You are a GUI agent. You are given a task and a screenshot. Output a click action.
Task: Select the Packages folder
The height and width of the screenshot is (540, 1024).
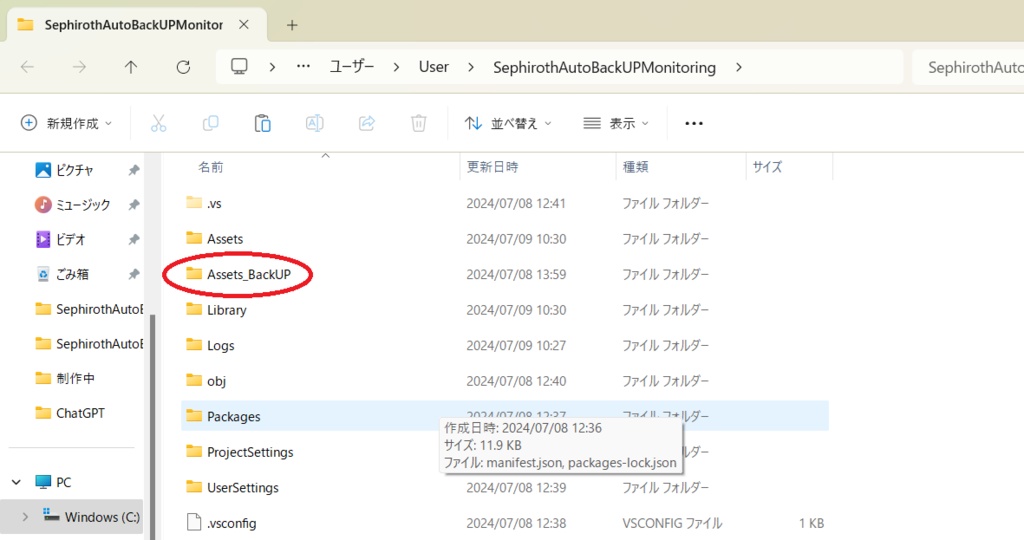[x=233, y=416]
